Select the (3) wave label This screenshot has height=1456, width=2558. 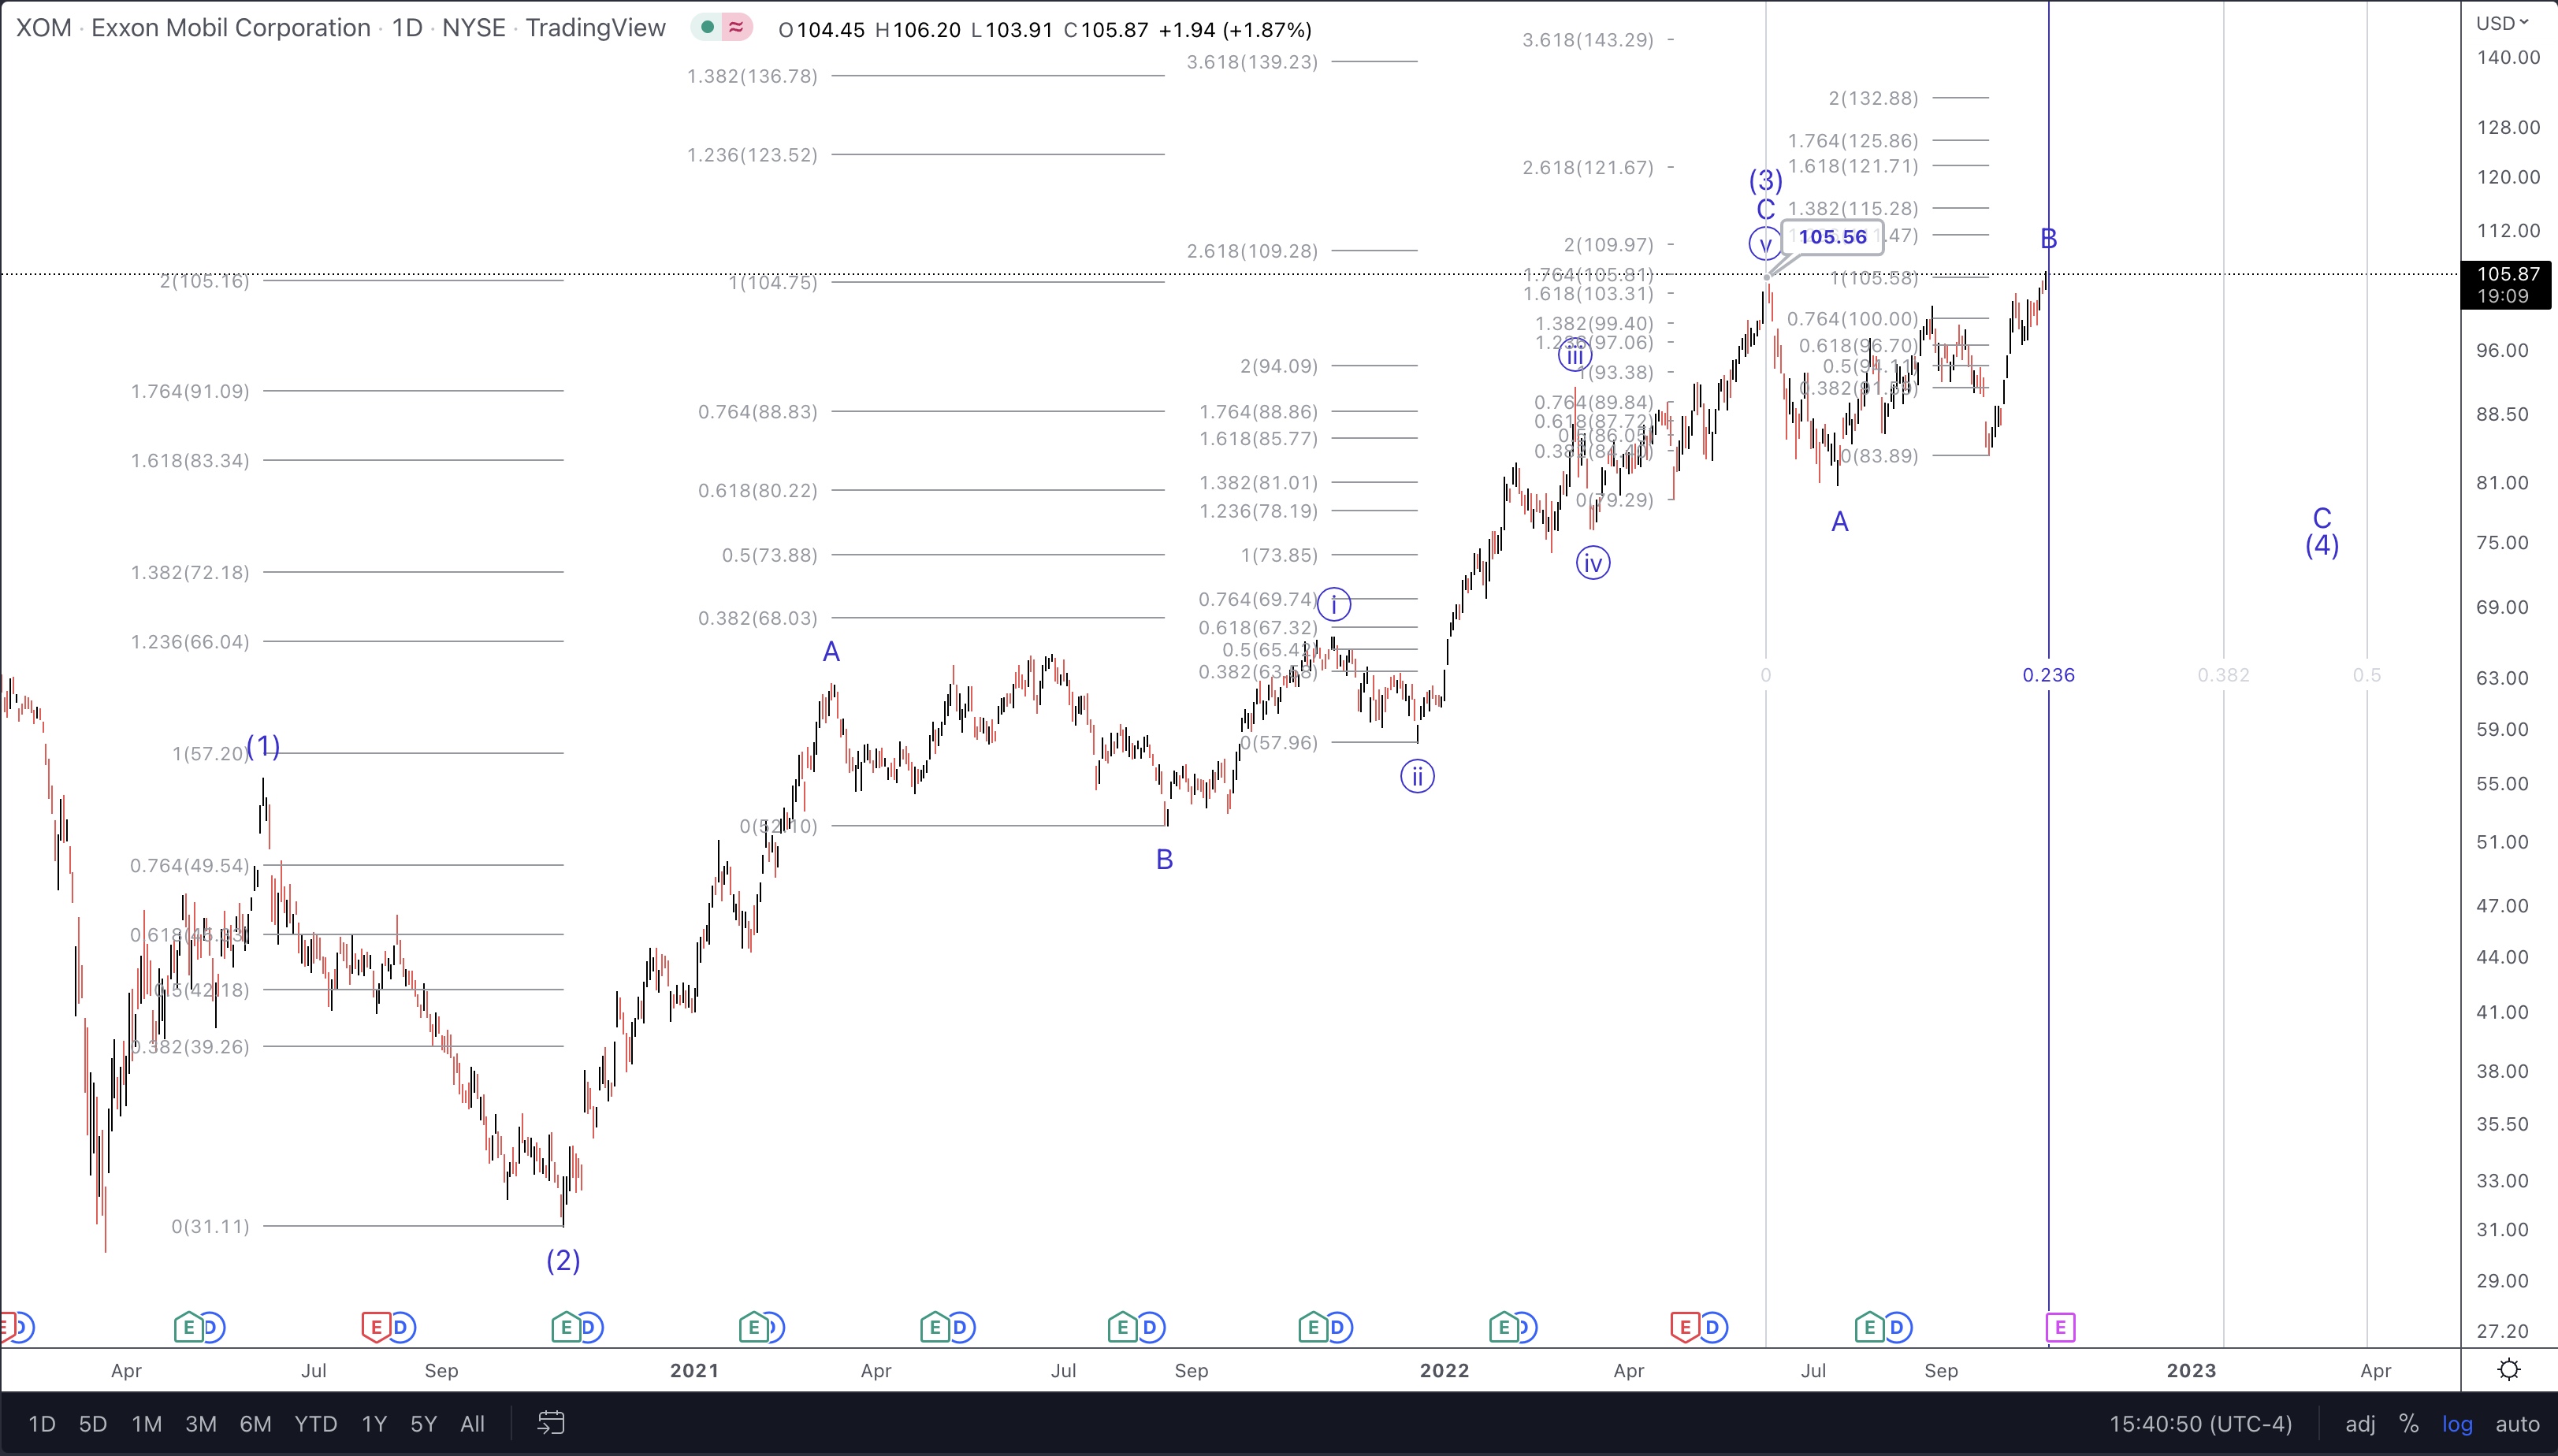click(1765, 180)
